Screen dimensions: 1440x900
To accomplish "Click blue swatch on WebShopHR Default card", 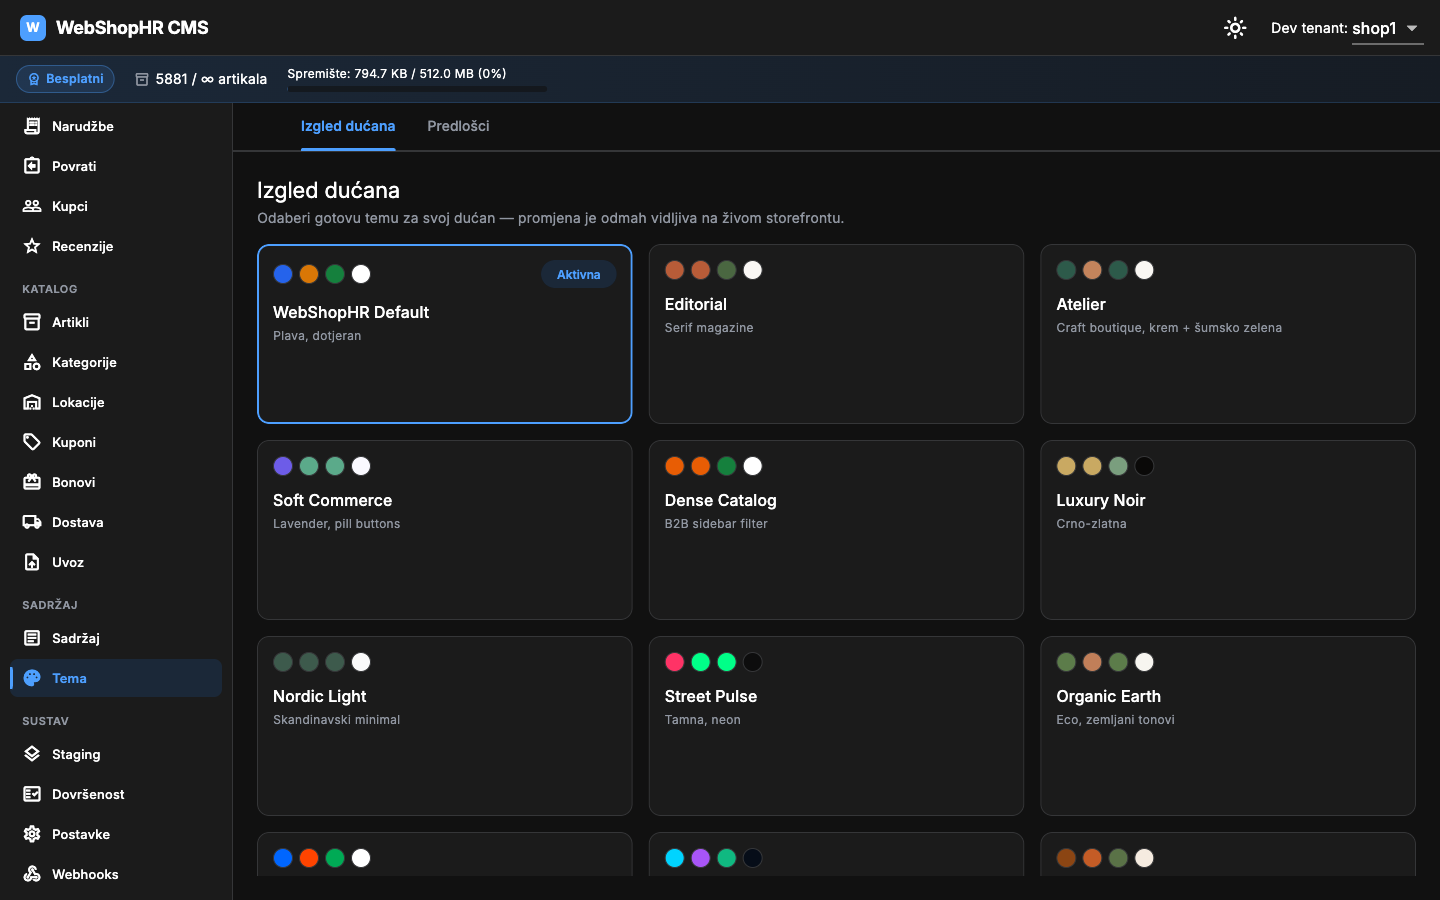I will 283,274.
